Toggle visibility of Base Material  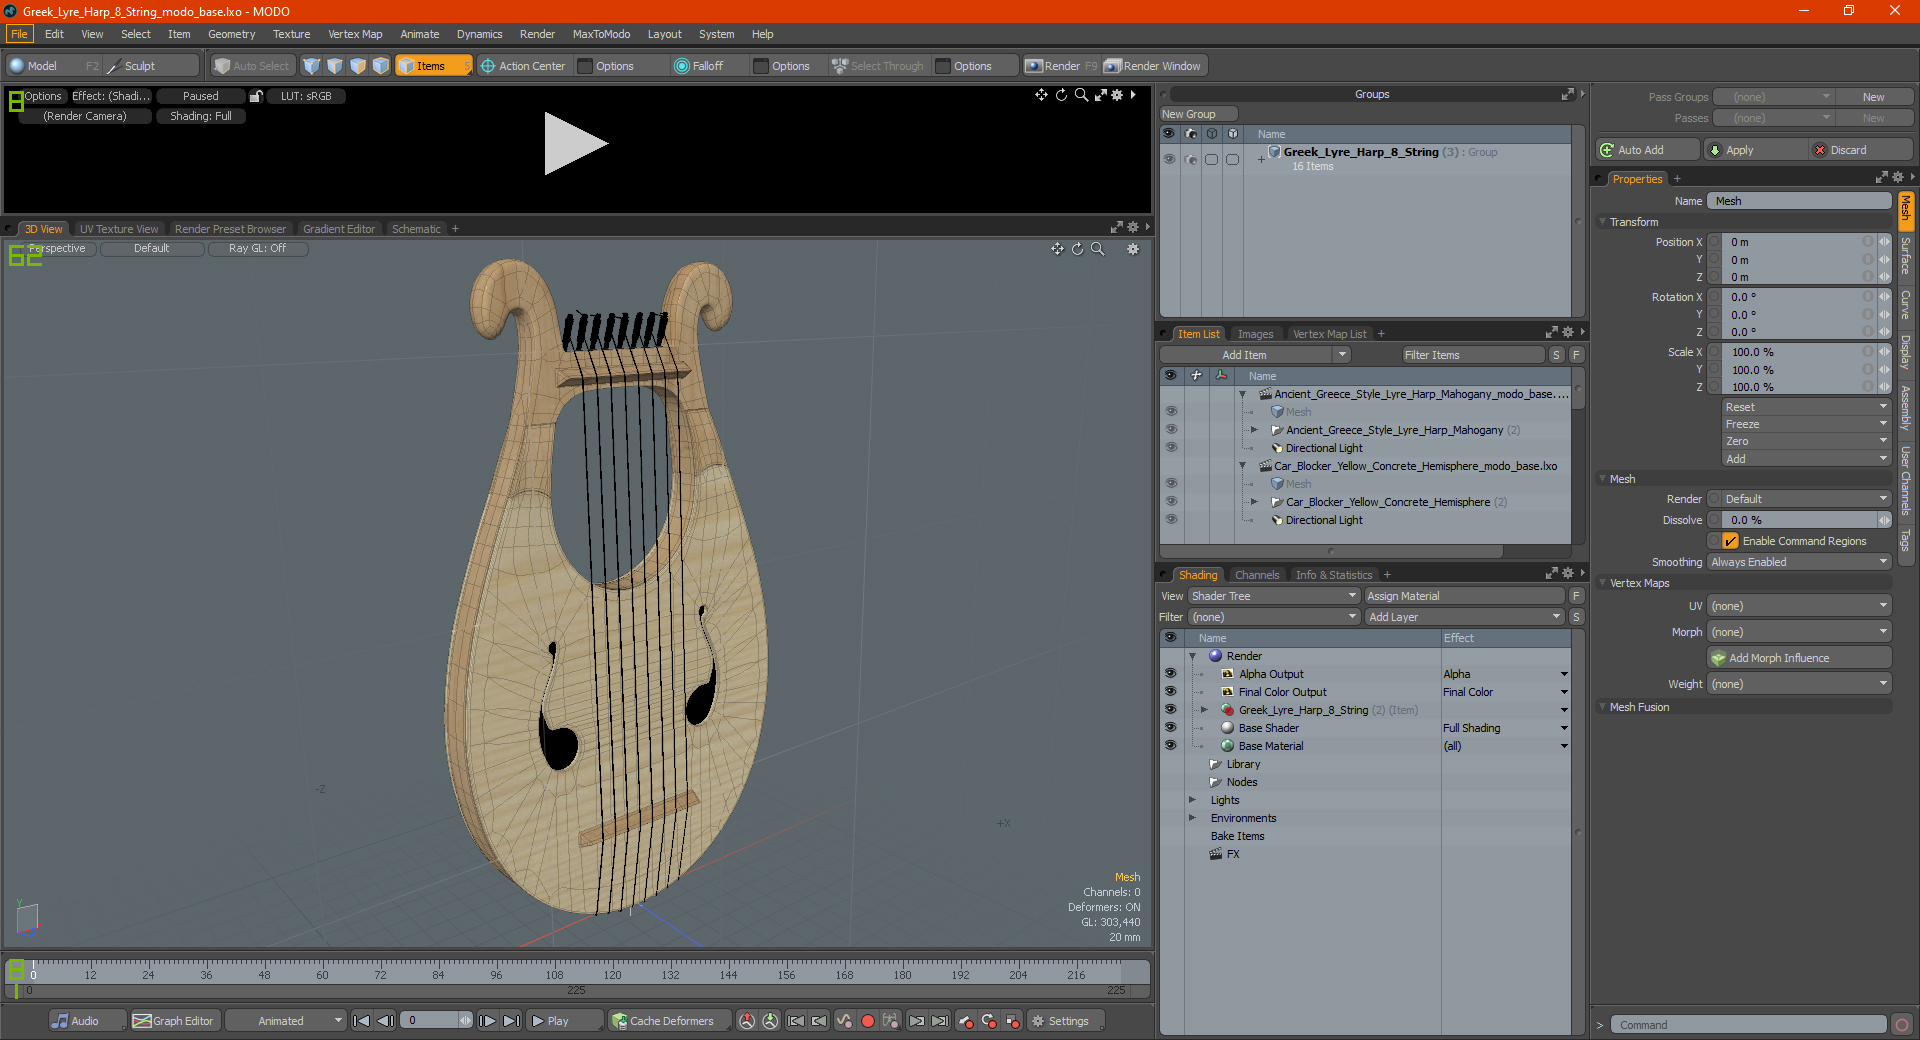click(x=1170, y=746)
